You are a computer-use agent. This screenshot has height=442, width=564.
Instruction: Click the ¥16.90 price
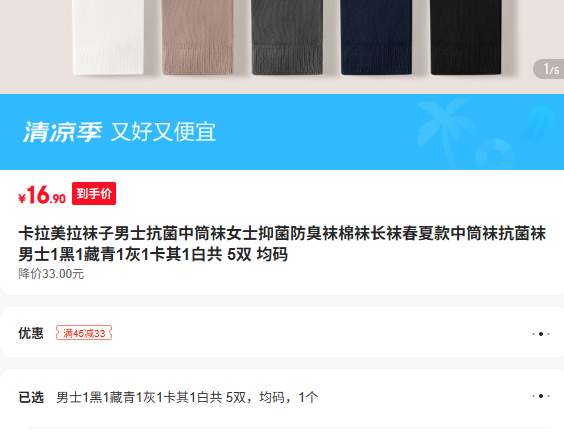pos(42,195)
